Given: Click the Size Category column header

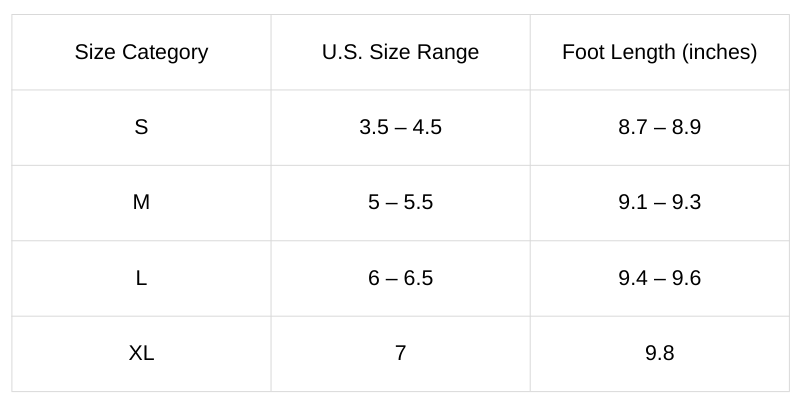Looking at the screenshot, I should pyautogui.click(x=141, y=52).
